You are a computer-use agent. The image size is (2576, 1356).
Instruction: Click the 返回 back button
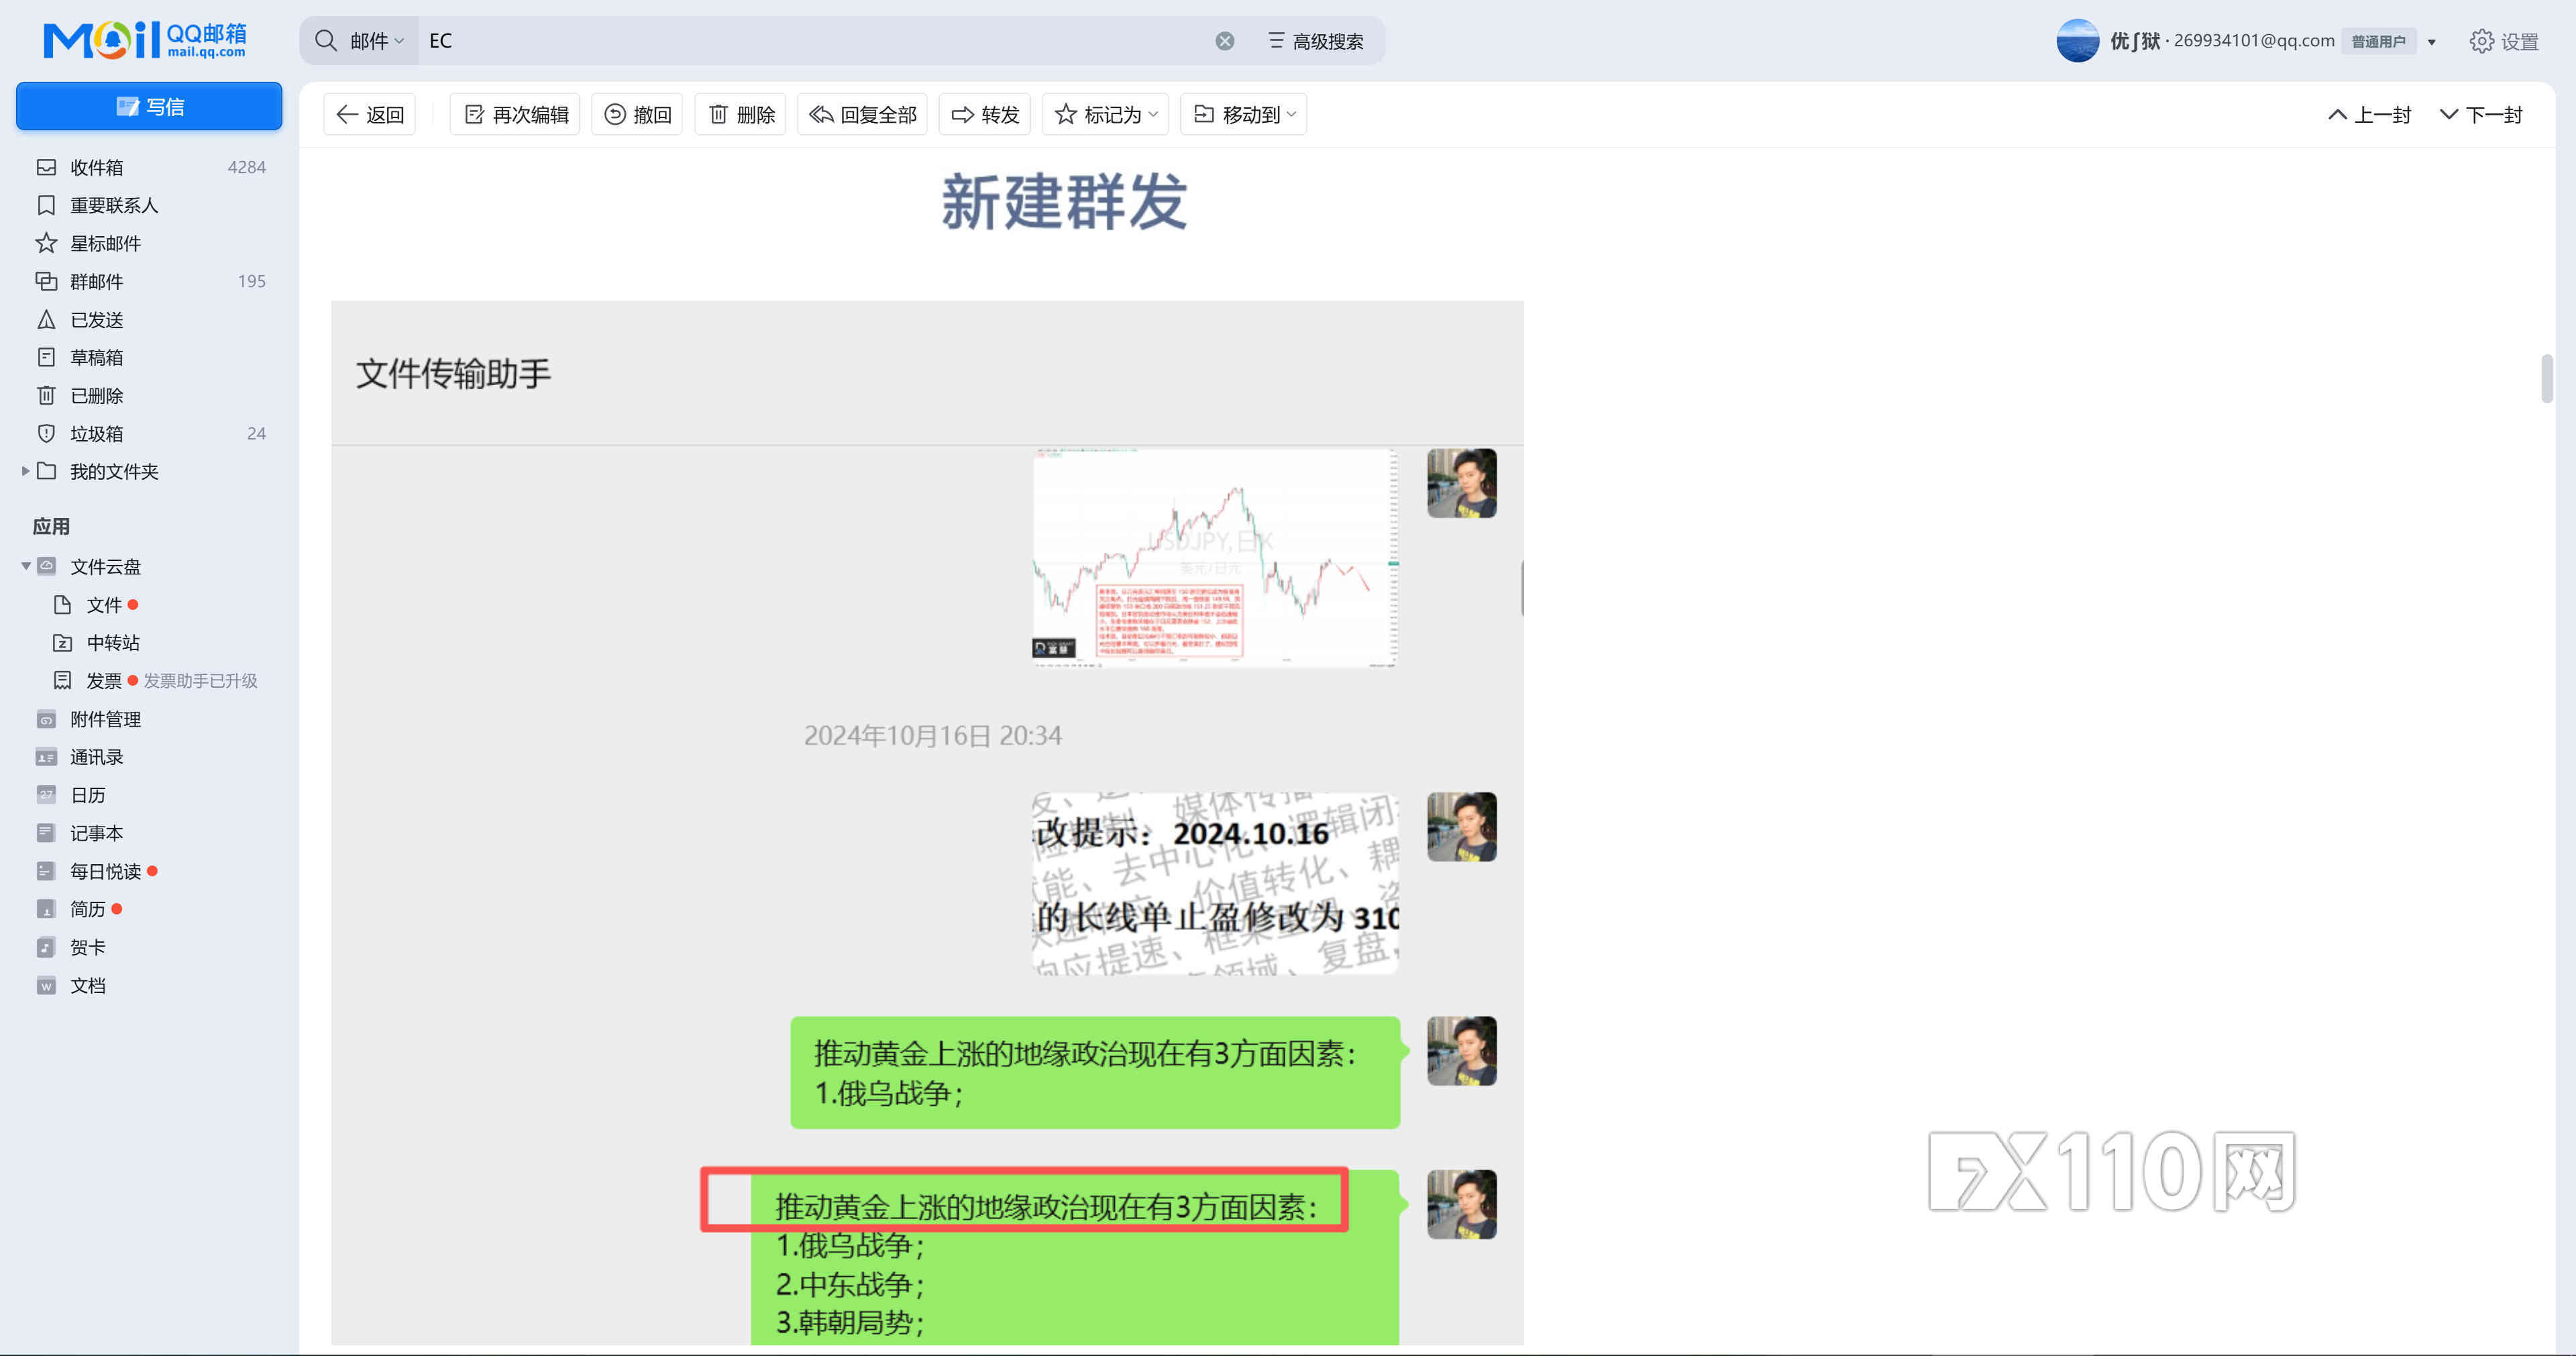tap(370, 115)
